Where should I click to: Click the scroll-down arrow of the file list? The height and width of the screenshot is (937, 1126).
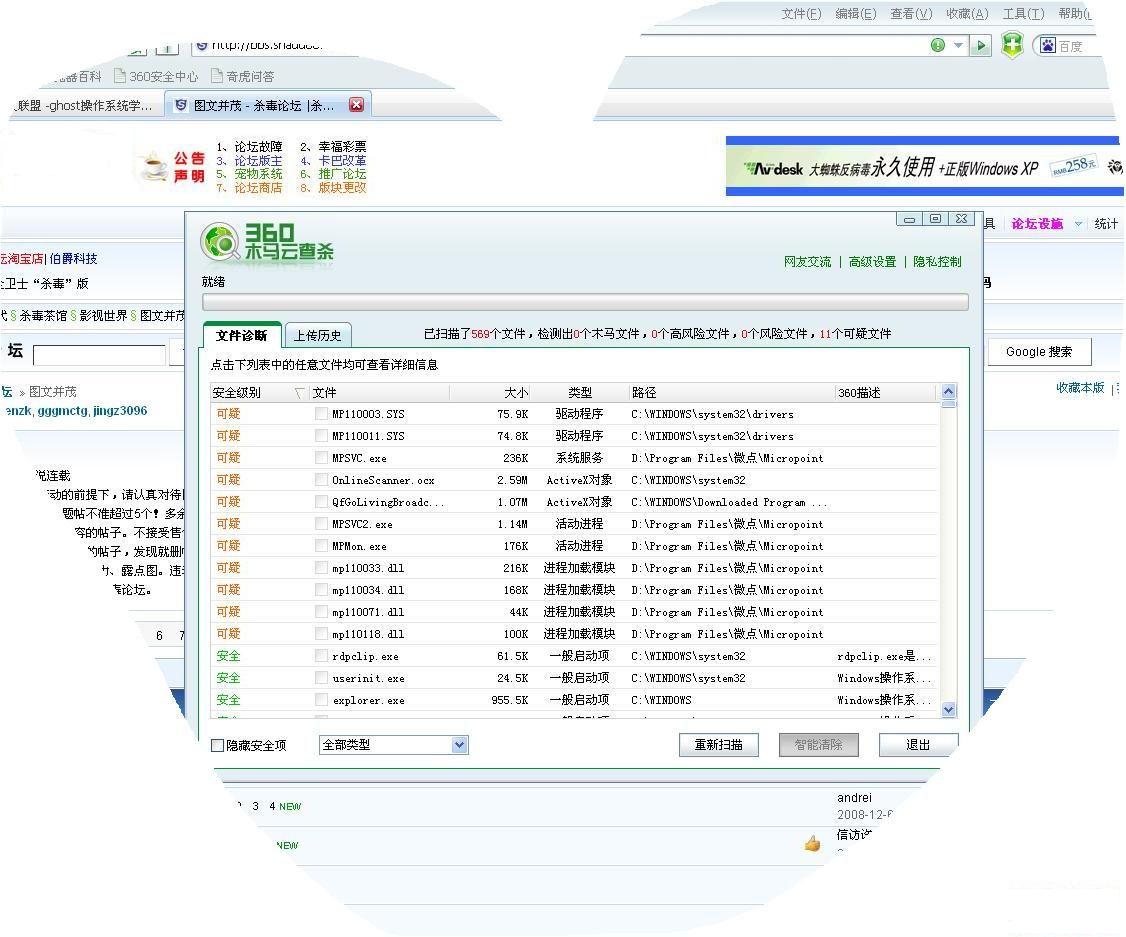[948, 709]
